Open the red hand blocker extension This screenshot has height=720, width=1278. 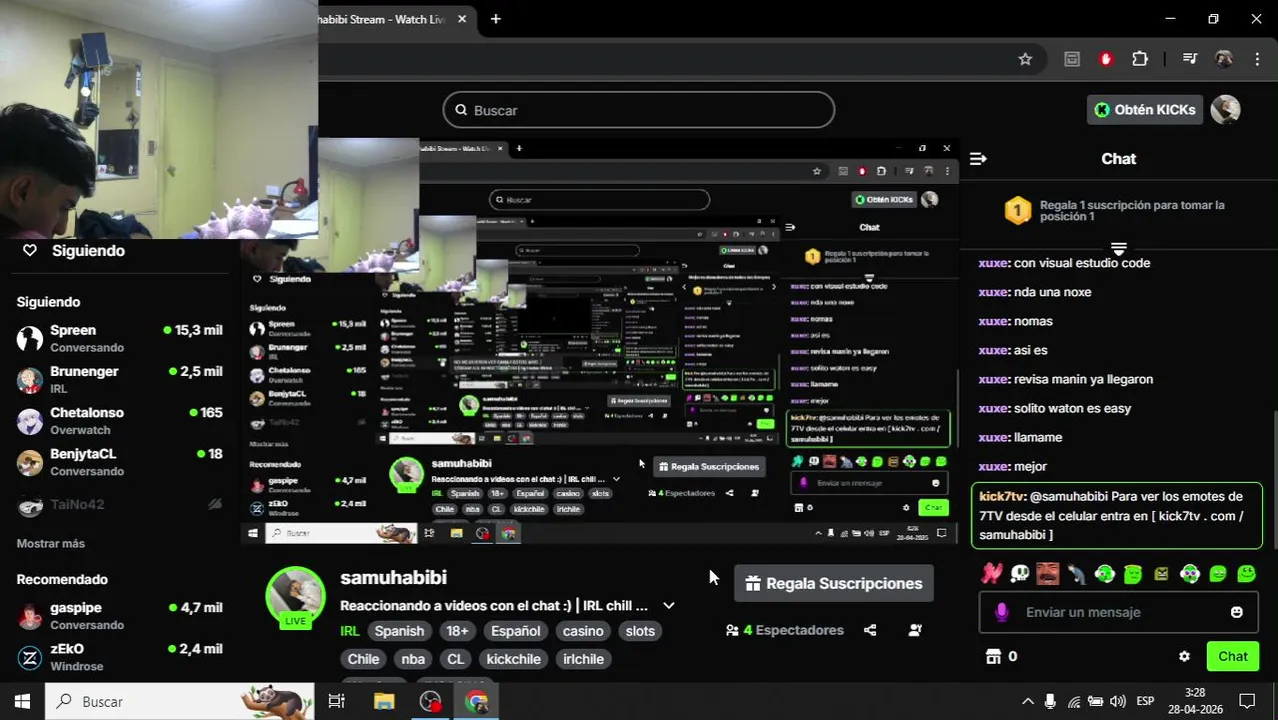[1106, 59]
